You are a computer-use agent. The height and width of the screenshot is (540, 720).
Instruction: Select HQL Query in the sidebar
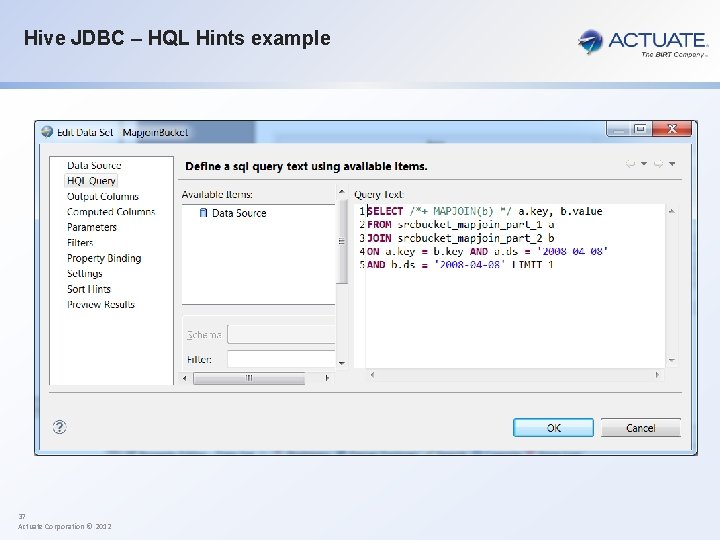(91, 181)
